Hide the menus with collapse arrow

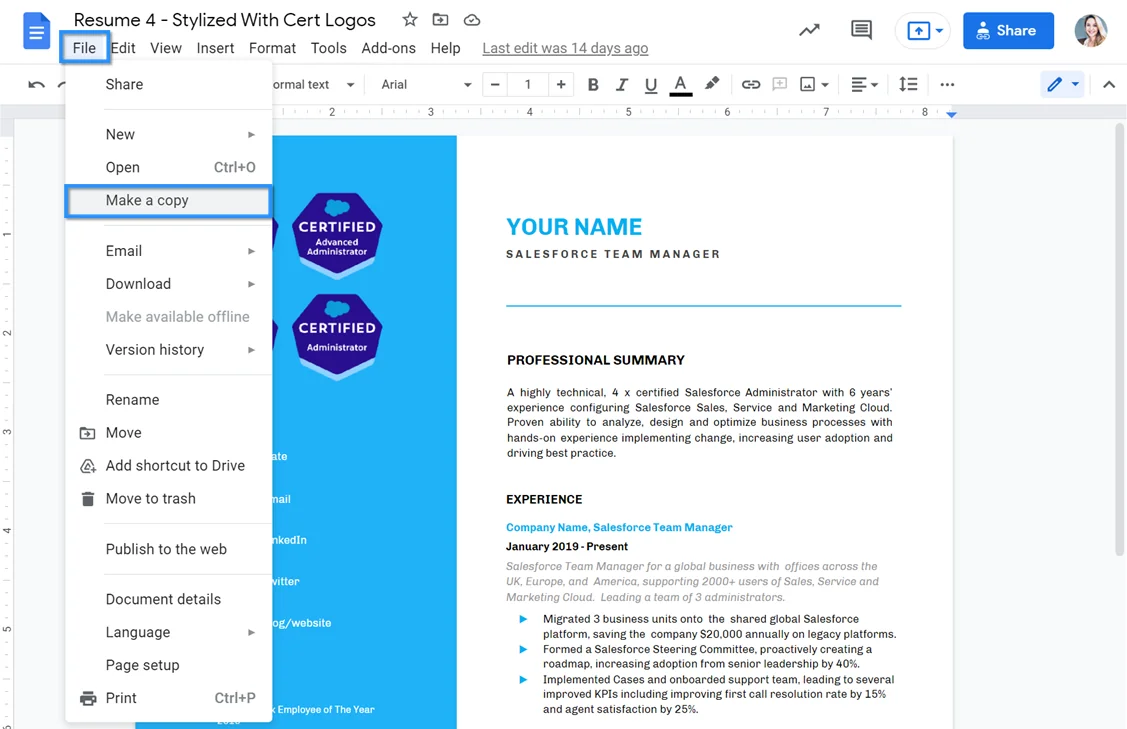(x=1109, y=85)
